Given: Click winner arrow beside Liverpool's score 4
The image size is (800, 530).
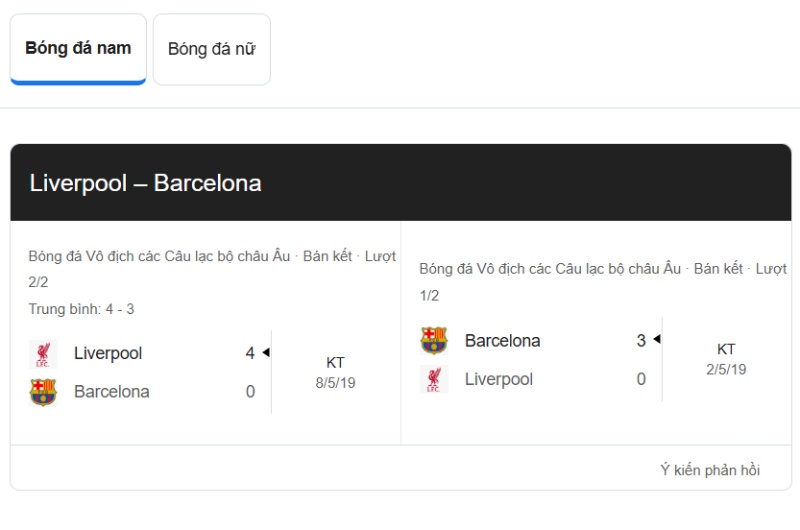Looking at the screenshot, I should pyautogui.click(x=266, y=352).
